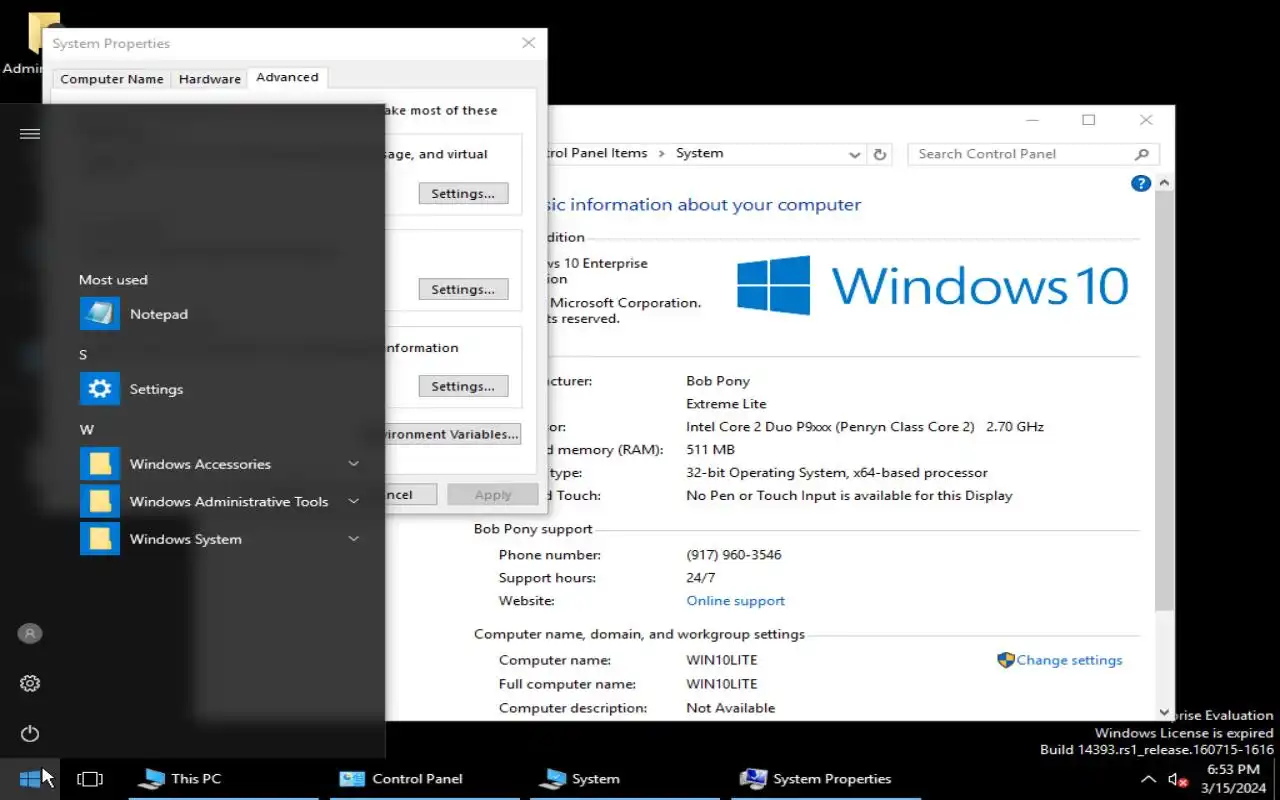Click the System window vertical scrollbar
1280x800 pixels.
tap(1165, 400)
